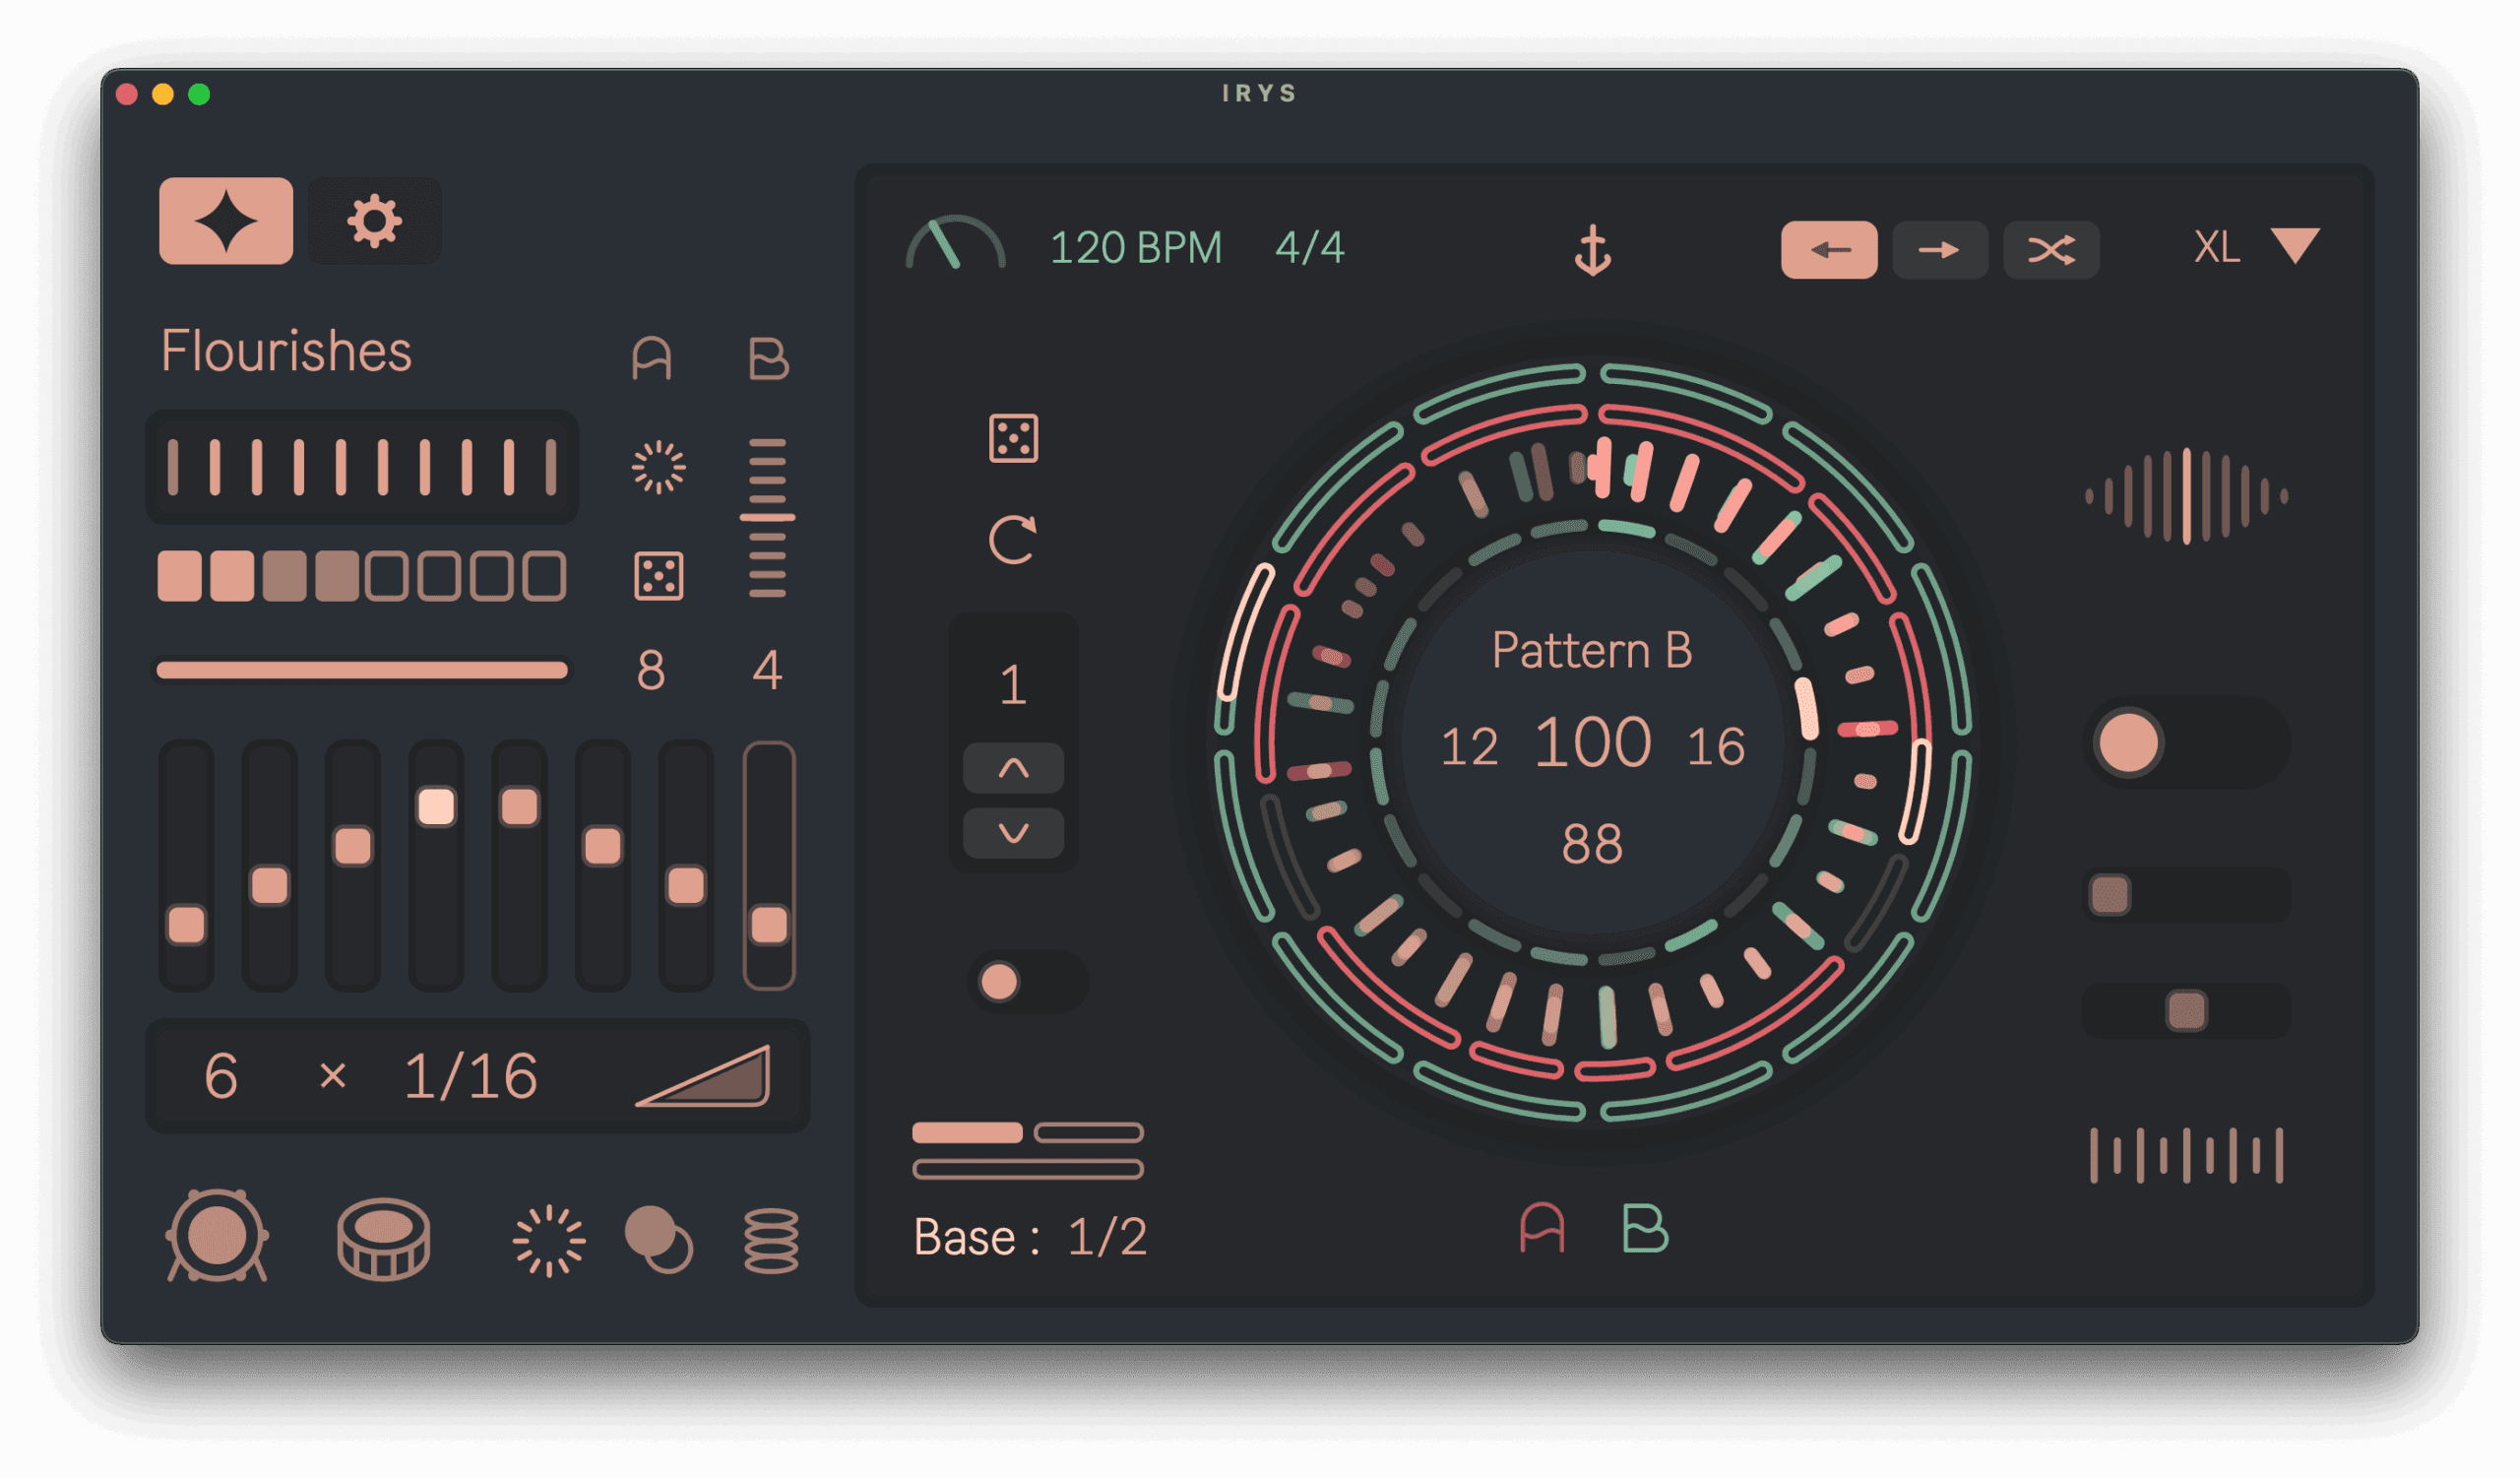Select the sparkle star tab
Image resolution: width=2520 pixels, height=1478 pixels.
(x=226, y=221)
